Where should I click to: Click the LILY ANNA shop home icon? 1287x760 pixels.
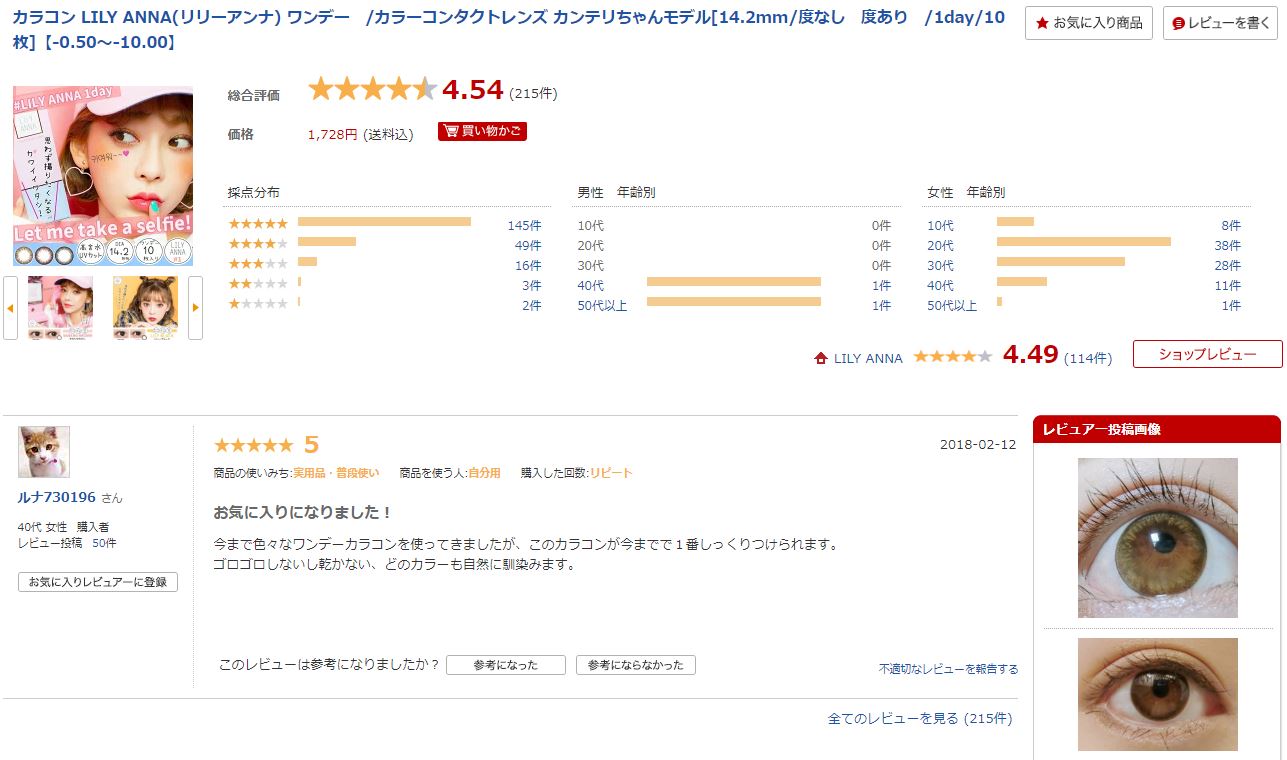[821, 358]
